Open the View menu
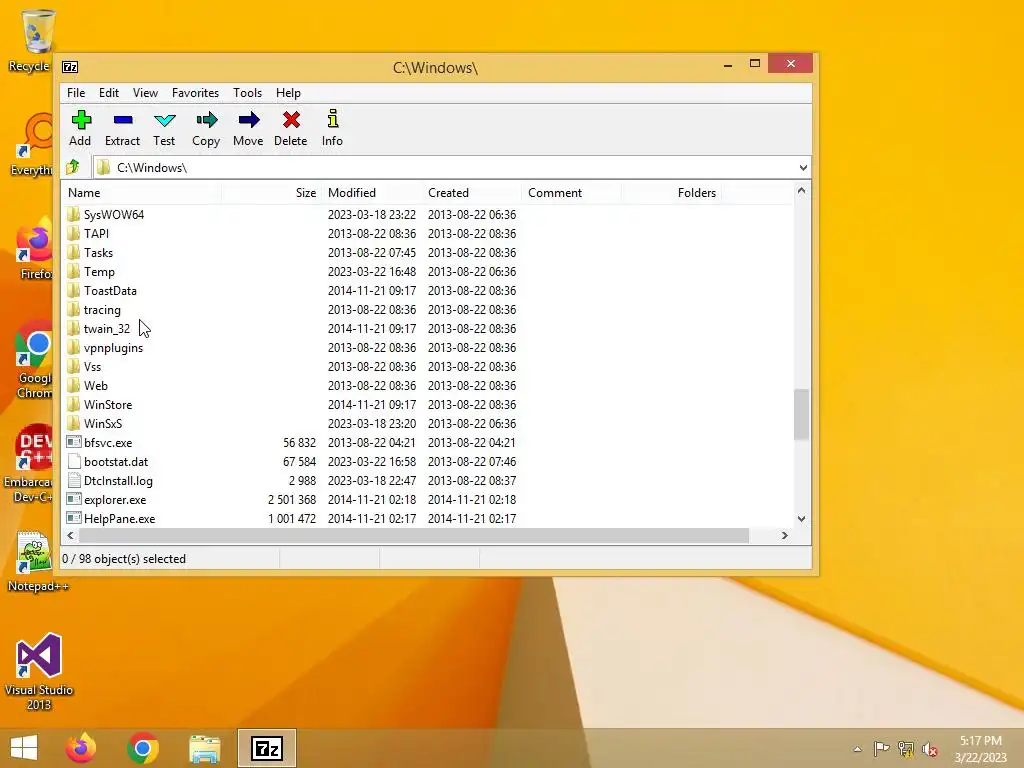This screenshot has height=768, width=1024. (145, 93)
